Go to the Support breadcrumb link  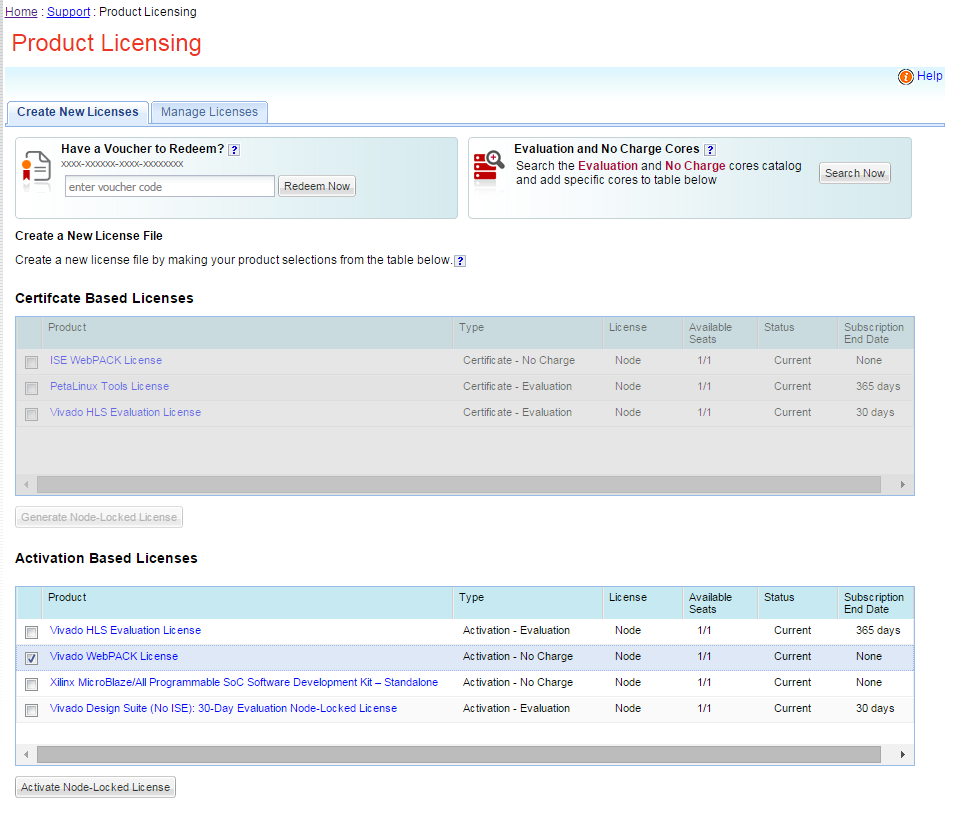click(x=68, y=12)
